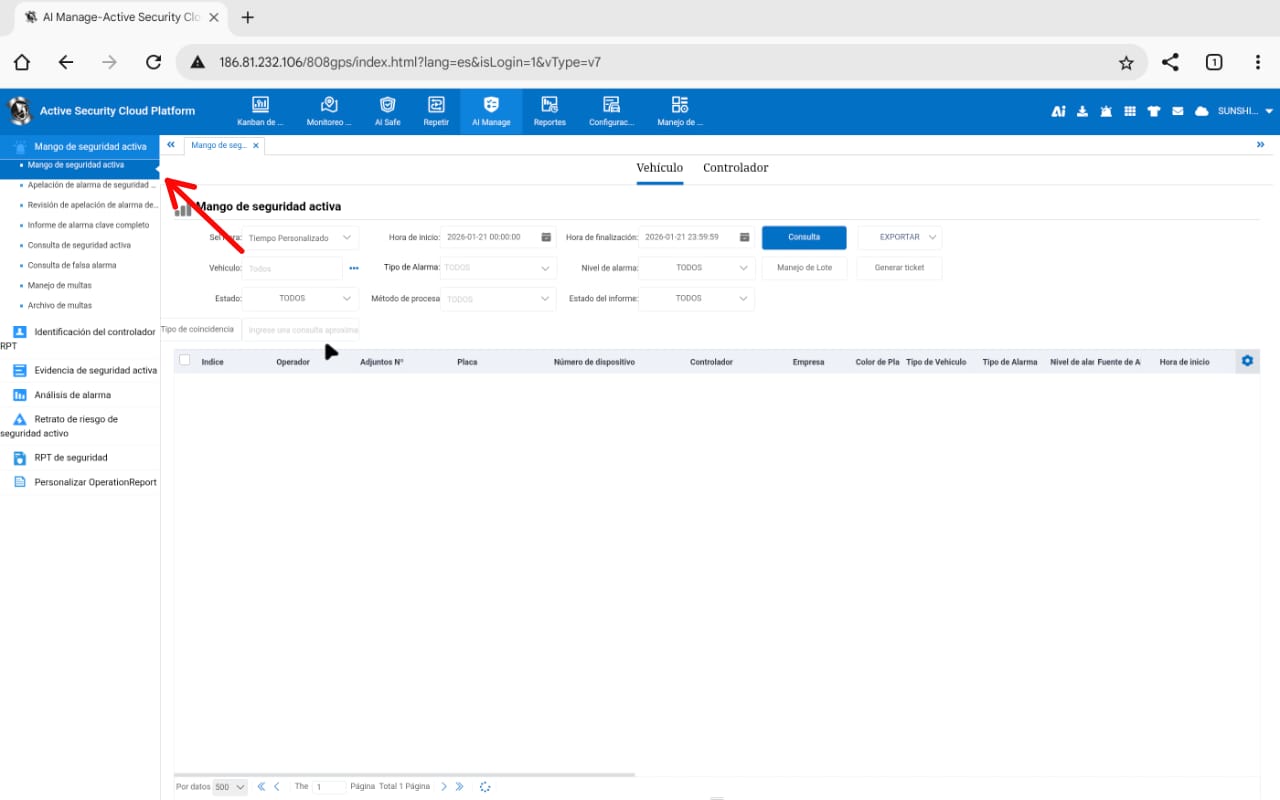The image size is (1280, 800).
Task: Open the Por datos page size dropdown
Action: click(230, 787)
